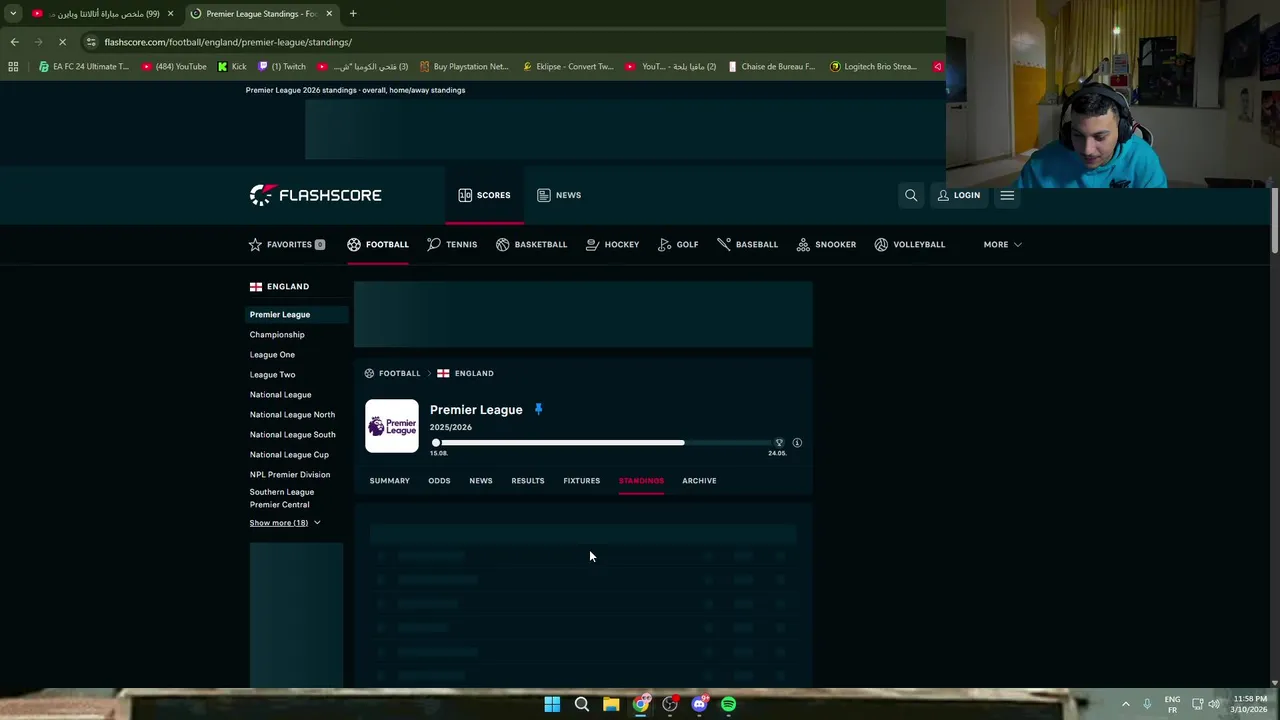This screenshot has width=1280, height=720.
Task: Open League One link
Action: [272, 355]
